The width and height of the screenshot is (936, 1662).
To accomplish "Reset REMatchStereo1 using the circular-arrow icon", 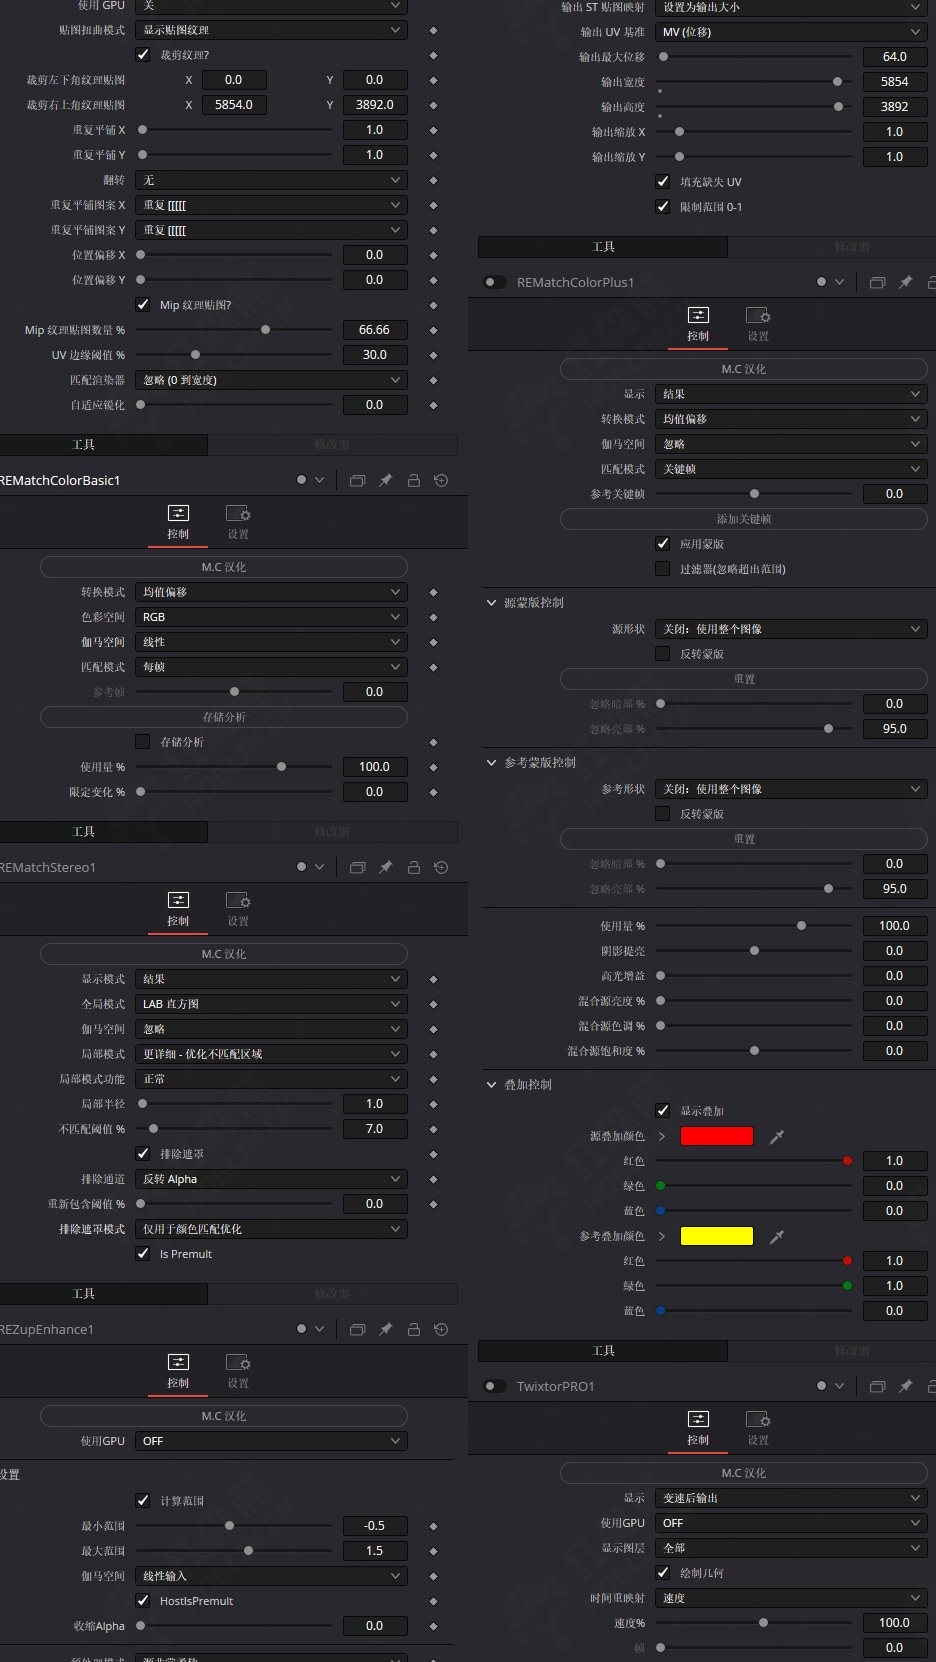I will (441, 867).
